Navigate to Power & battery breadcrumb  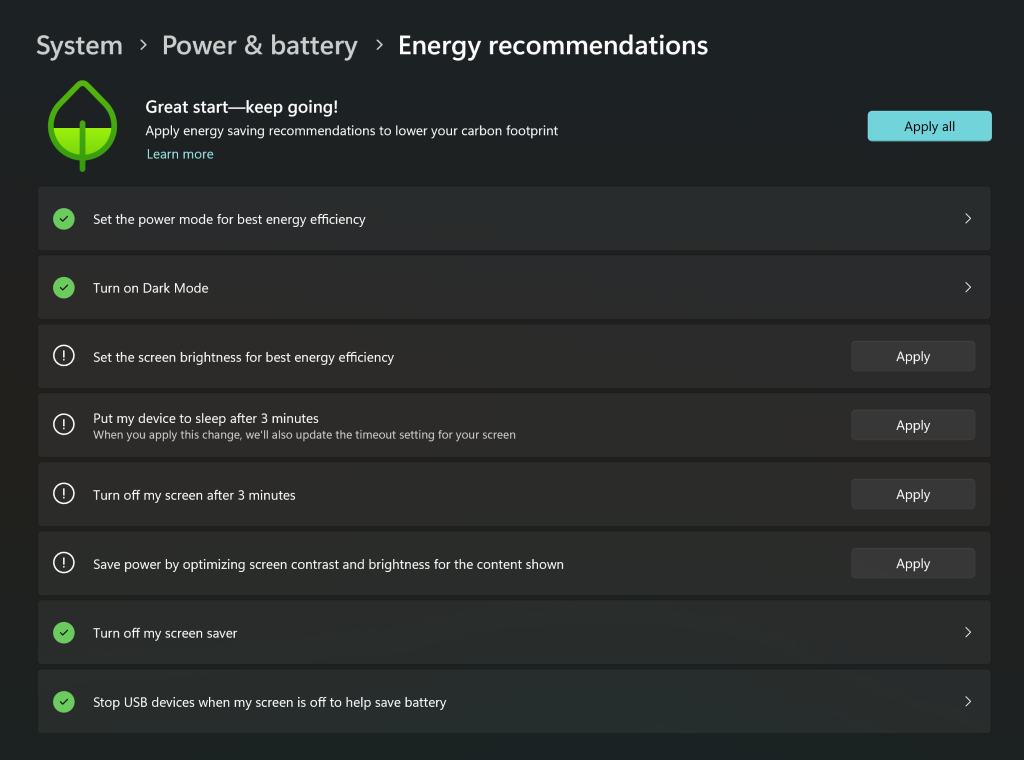(260, 46)
